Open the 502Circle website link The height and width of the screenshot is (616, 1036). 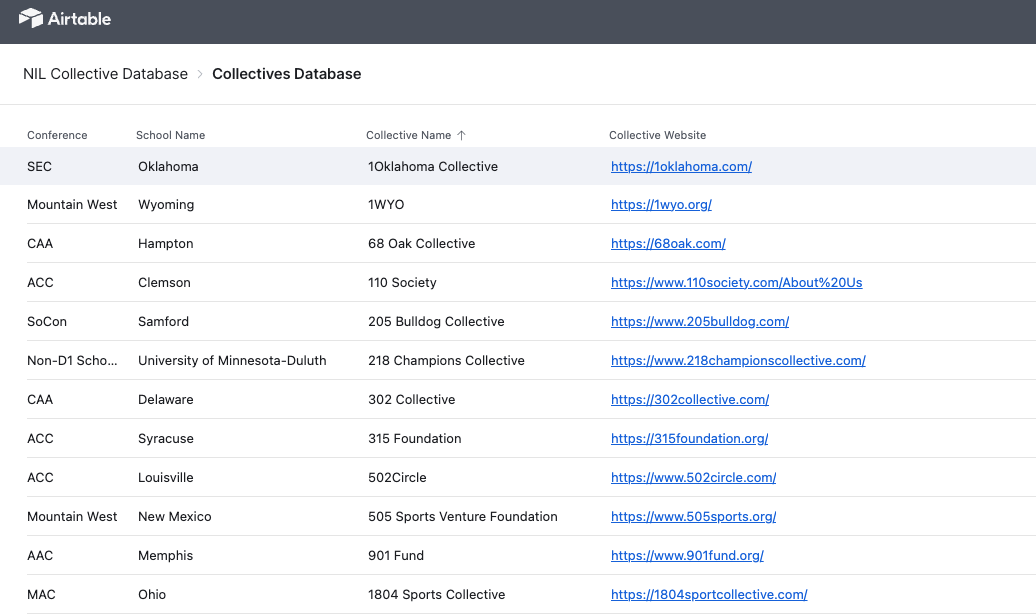click(x=693, y=477)
